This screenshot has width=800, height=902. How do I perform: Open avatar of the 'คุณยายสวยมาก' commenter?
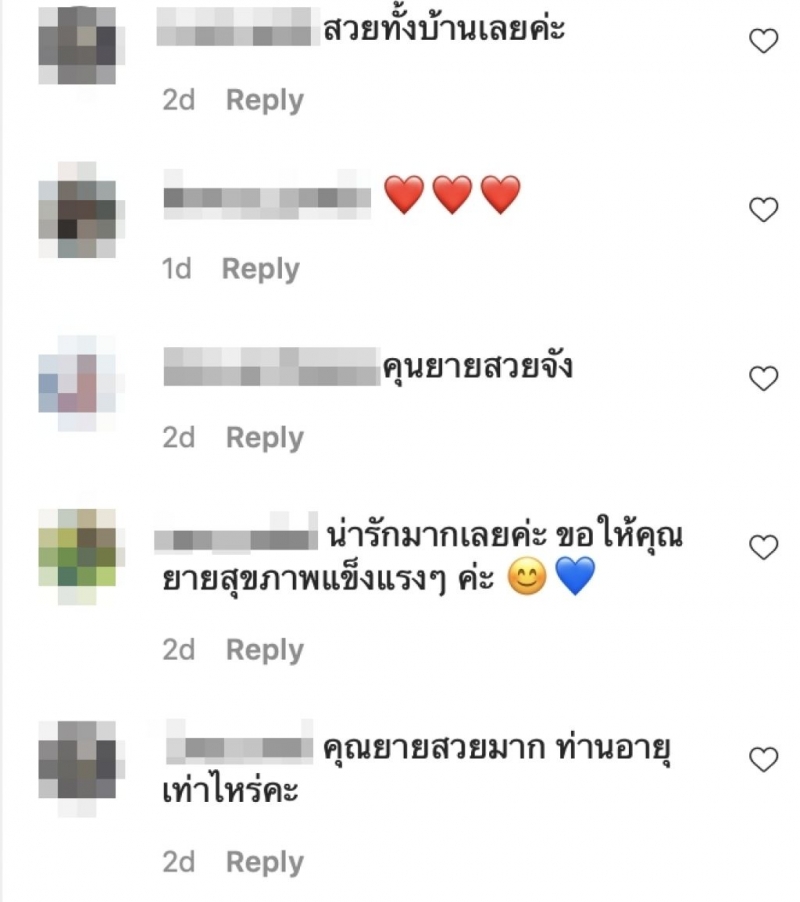click(x=77, y=769)
